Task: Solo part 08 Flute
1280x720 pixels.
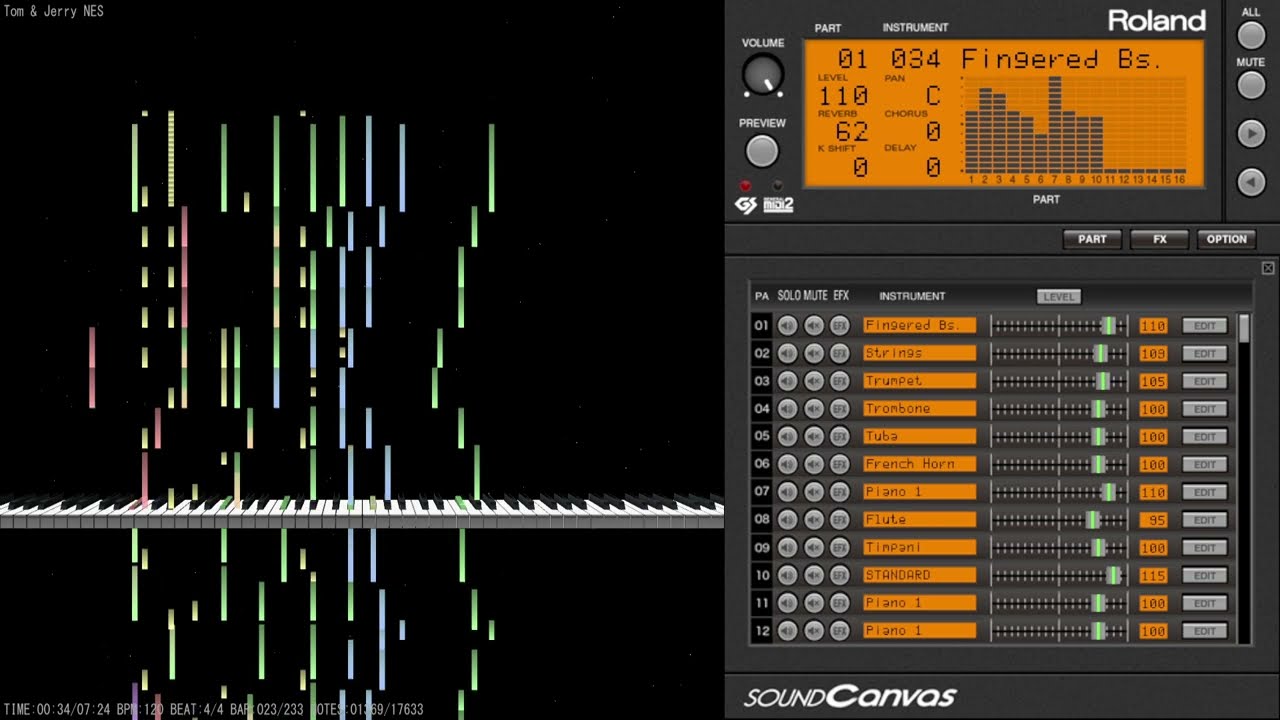Action: tap(788, 519)
